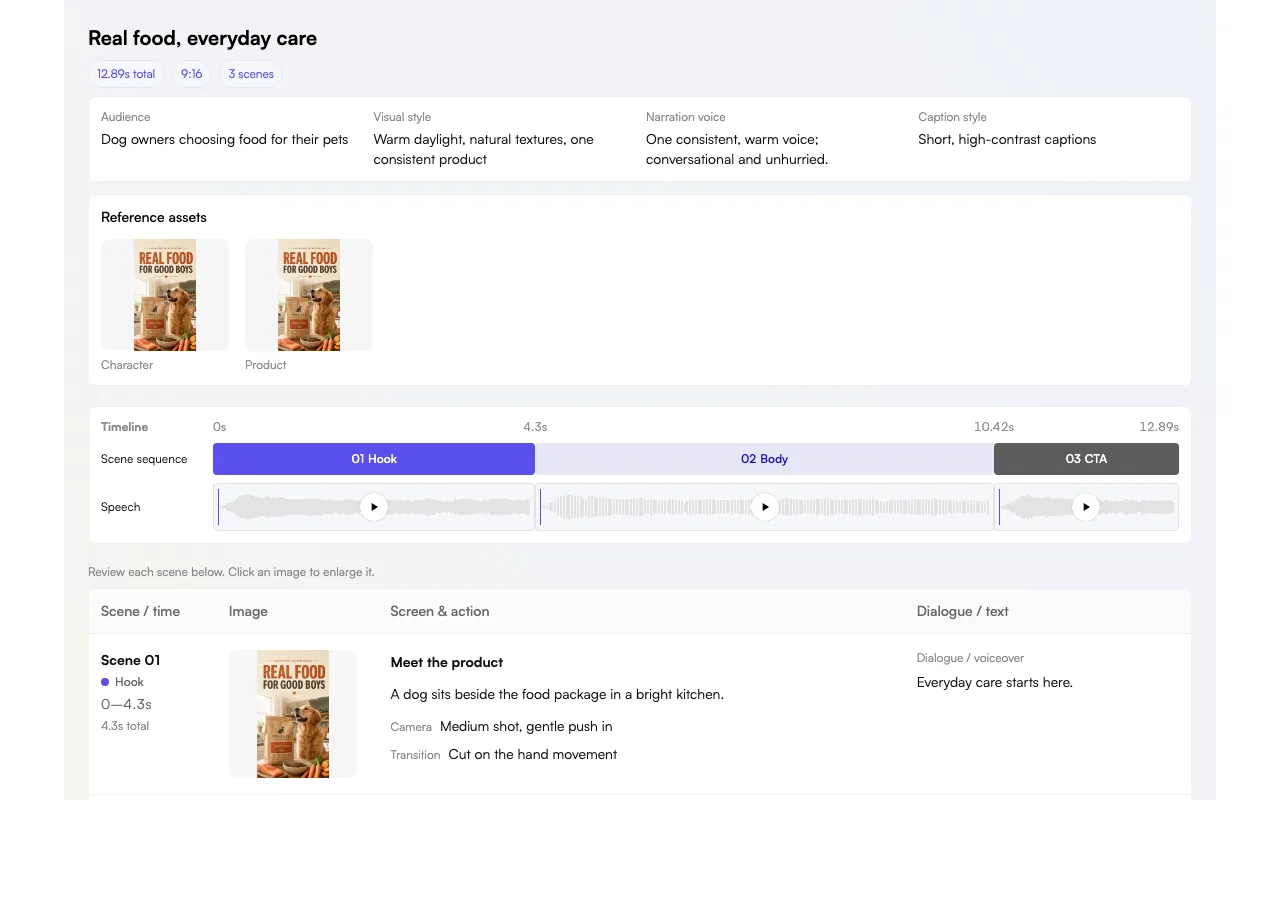The height and width of the screenshot is (900, 1280).
Task: Click the 'Medium shot, gentle push in' text
Action: tap(526, 727)
